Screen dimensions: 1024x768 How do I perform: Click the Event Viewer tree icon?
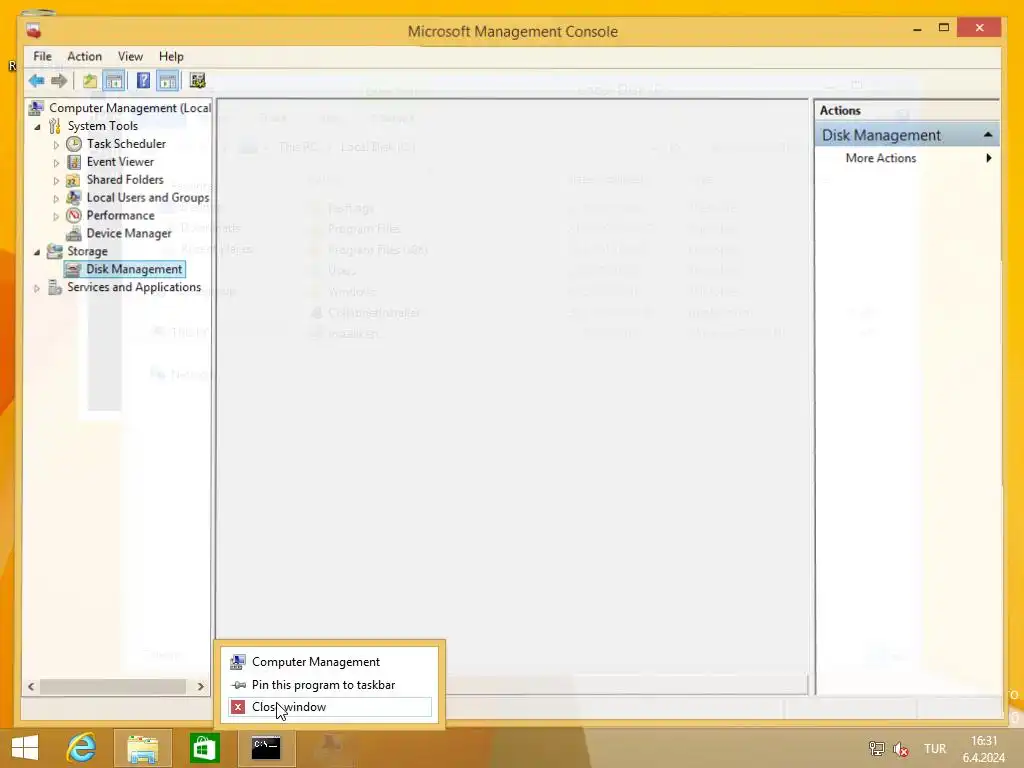74,161
